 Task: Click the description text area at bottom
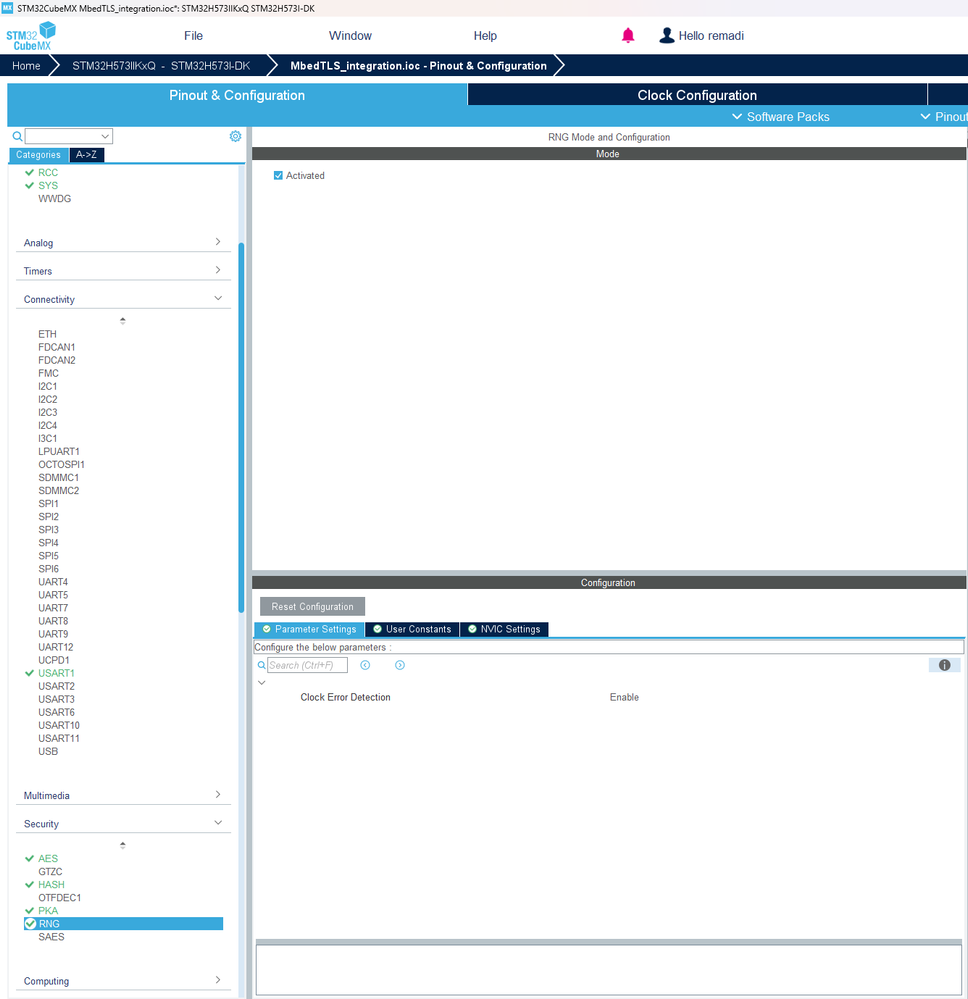tap(609, 969)
